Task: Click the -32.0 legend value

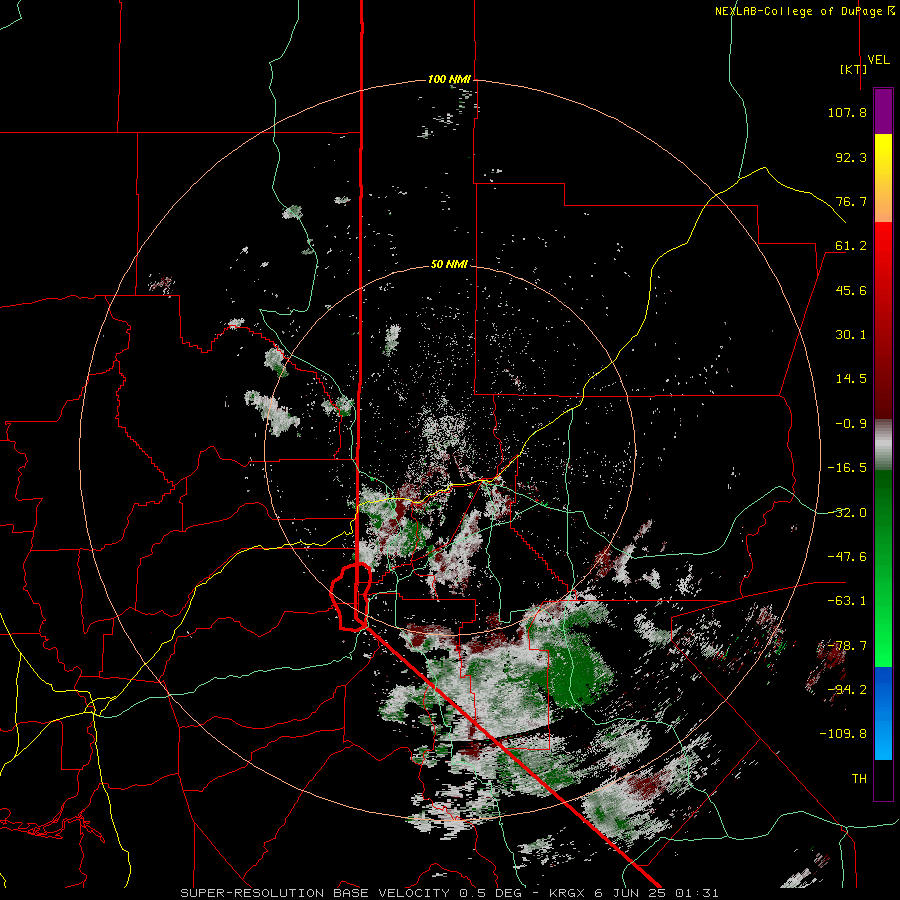Action: (847, 513)
